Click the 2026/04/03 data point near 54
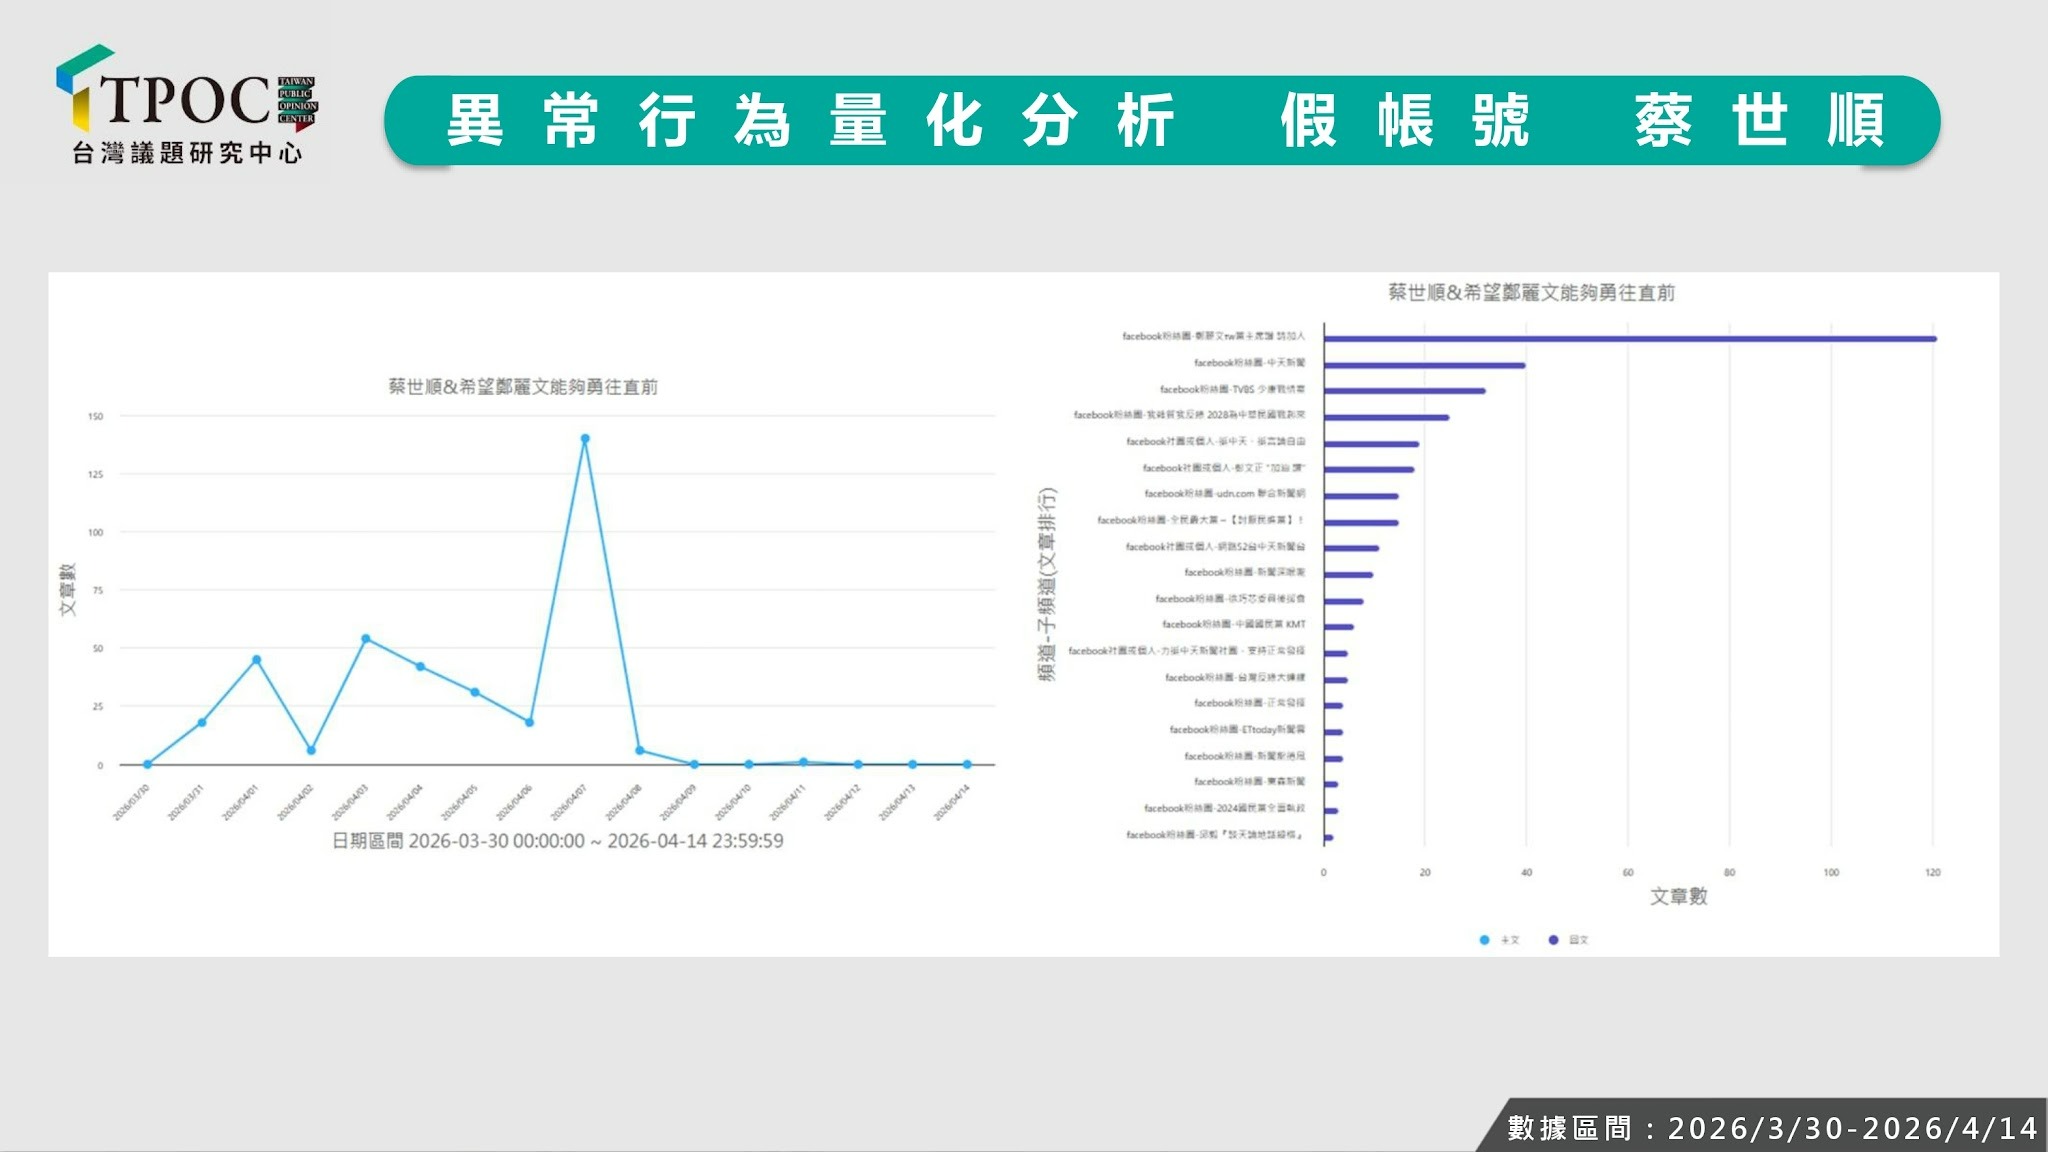Viewport: 2048px width, 1152px height. click(366, 639)
